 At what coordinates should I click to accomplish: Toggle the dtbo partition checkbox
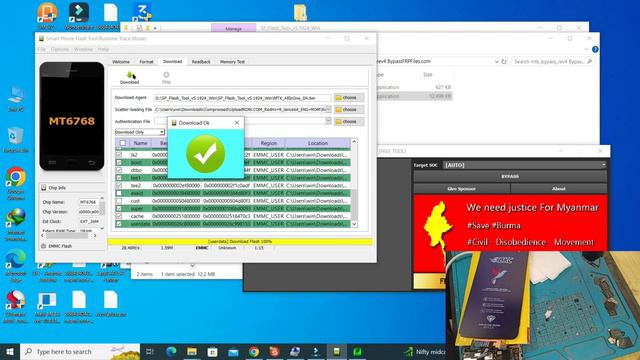(x=119, y=170)
